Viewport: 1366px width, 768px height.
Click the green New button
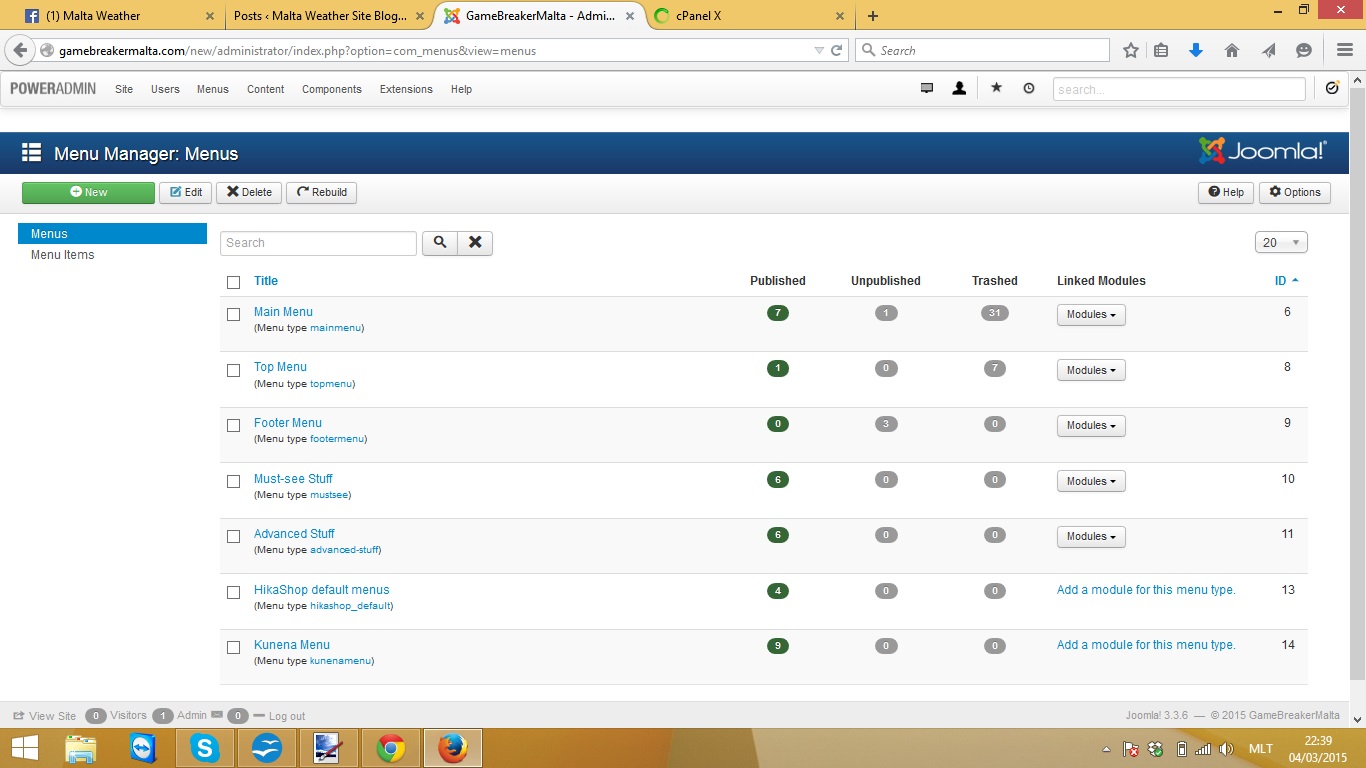[x=88, y=192]
